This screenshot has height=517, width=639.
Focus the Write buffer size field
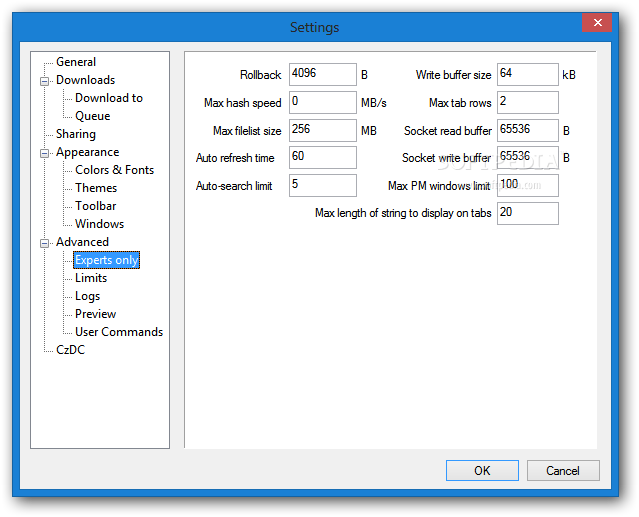click(x=528, y=75)
